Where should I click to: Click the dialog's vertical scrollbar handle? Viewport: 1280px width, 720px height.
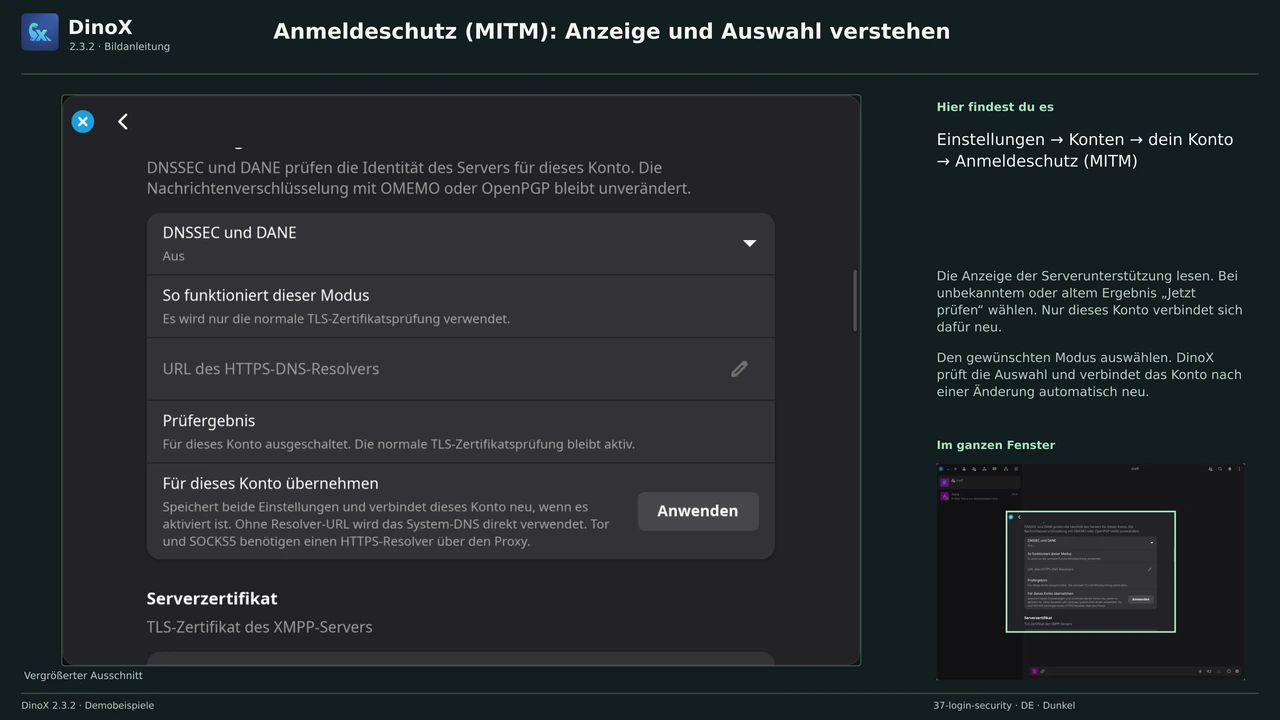(x=854, y=301)
